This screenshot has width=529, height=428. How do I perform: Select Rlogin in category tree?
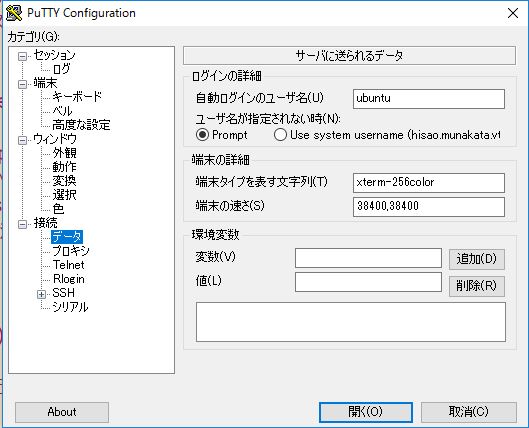click(x=69, y=279)
